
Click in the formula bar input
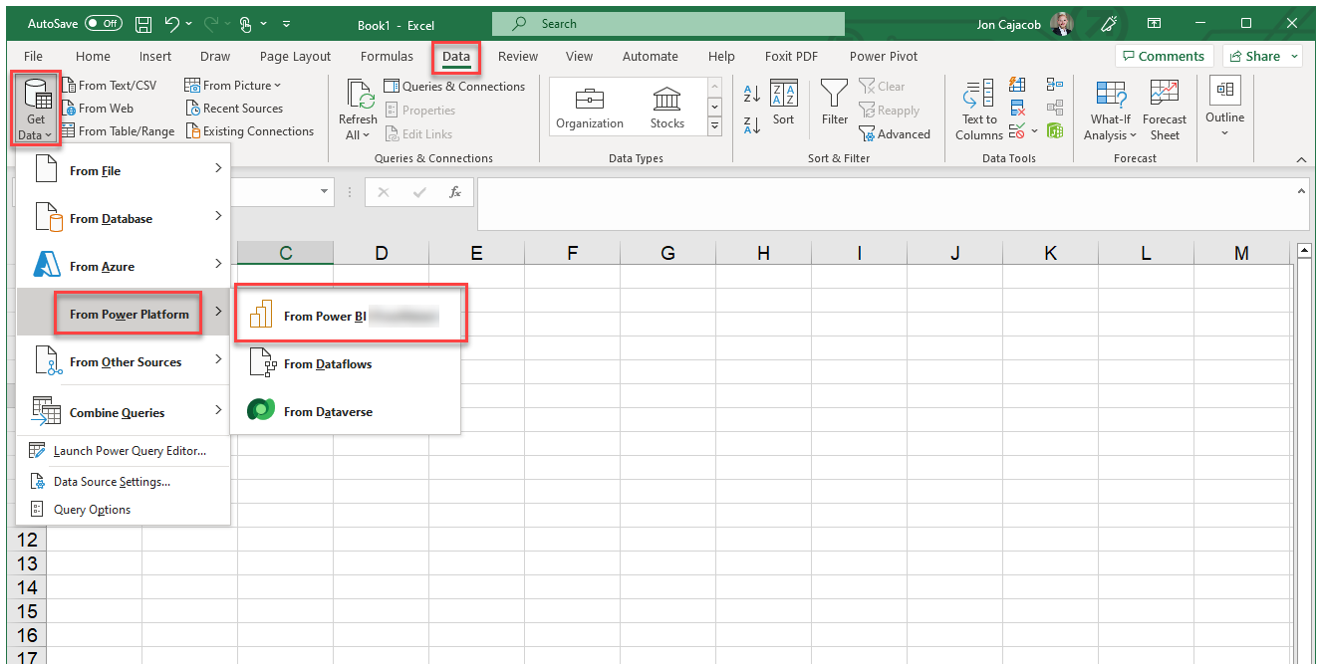pyautogui.click(x=883, y=204)
